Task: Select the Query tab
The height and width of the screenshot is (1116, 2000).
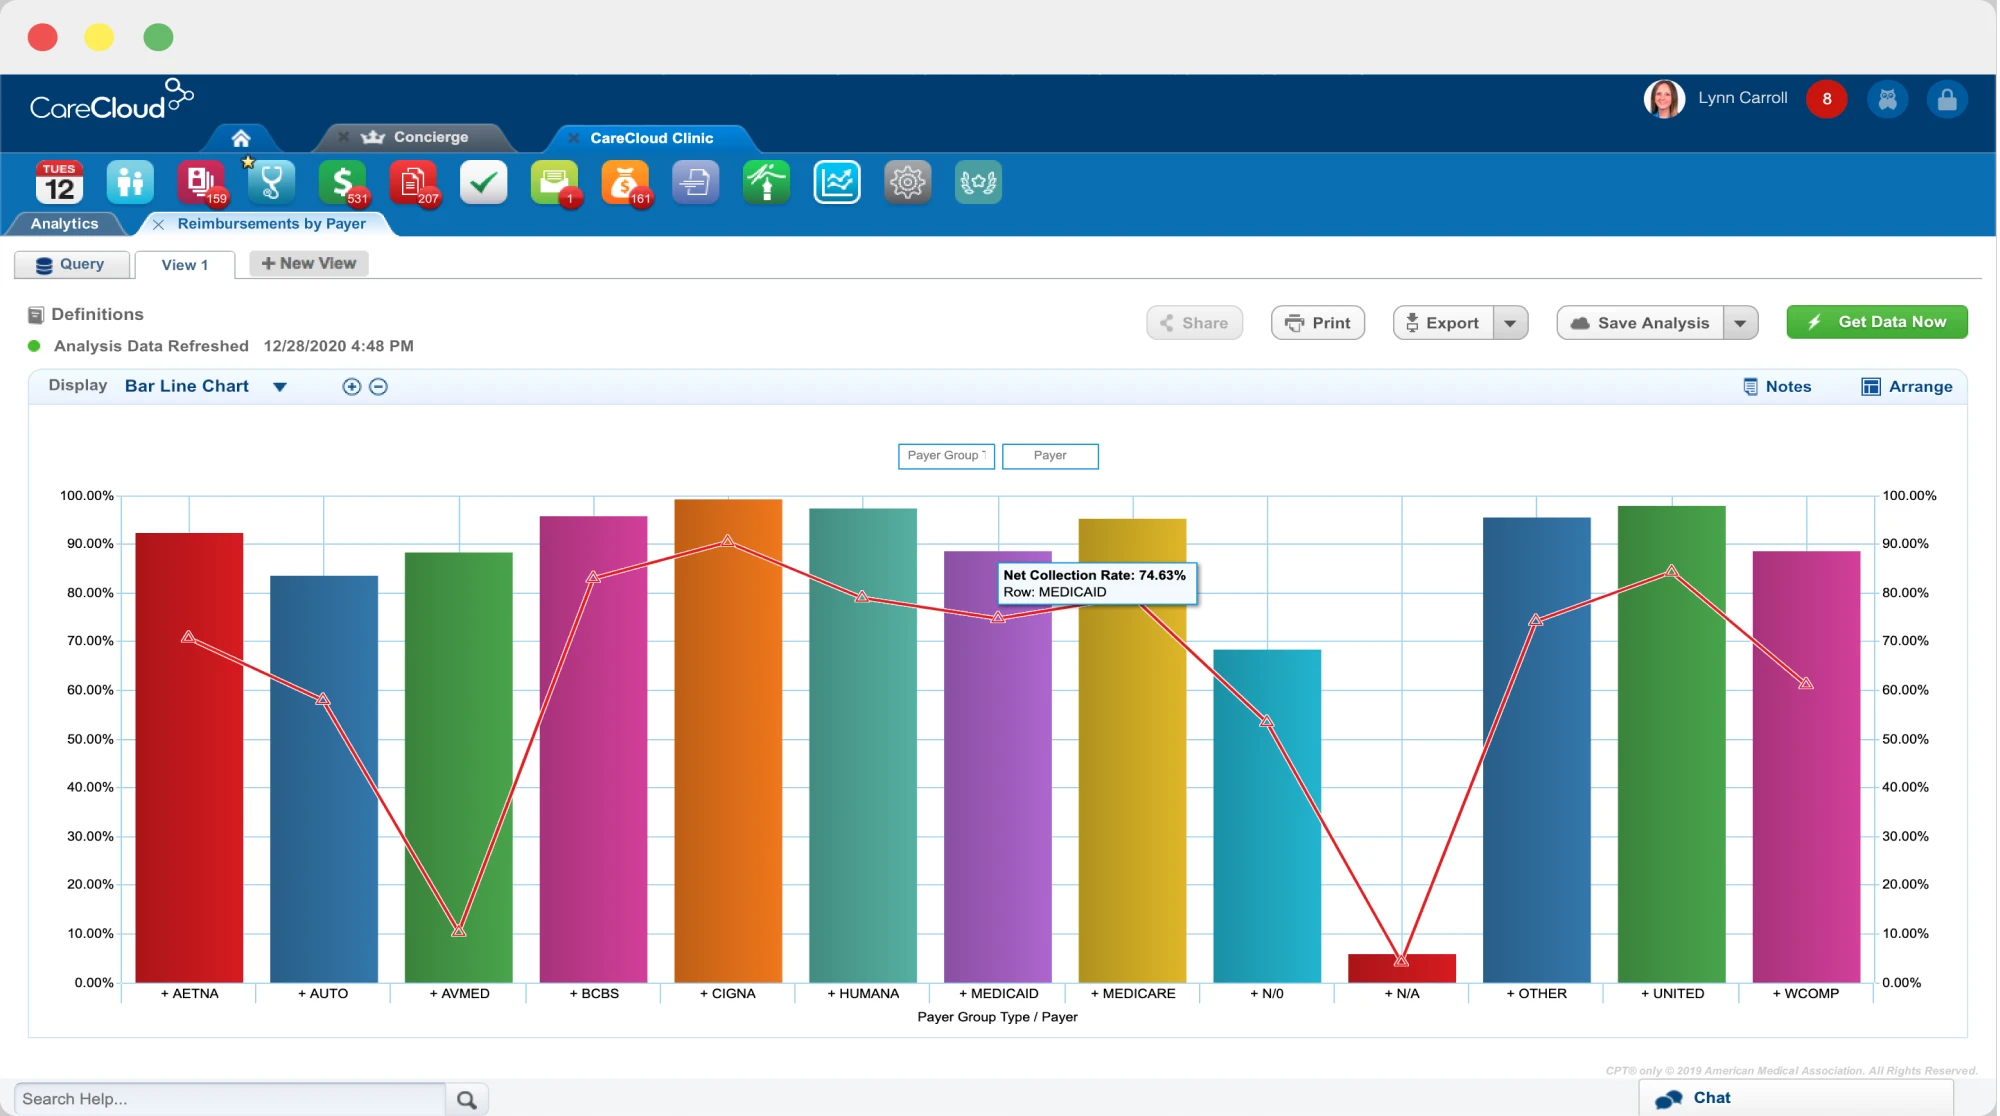Action: [x=71, y=264]
